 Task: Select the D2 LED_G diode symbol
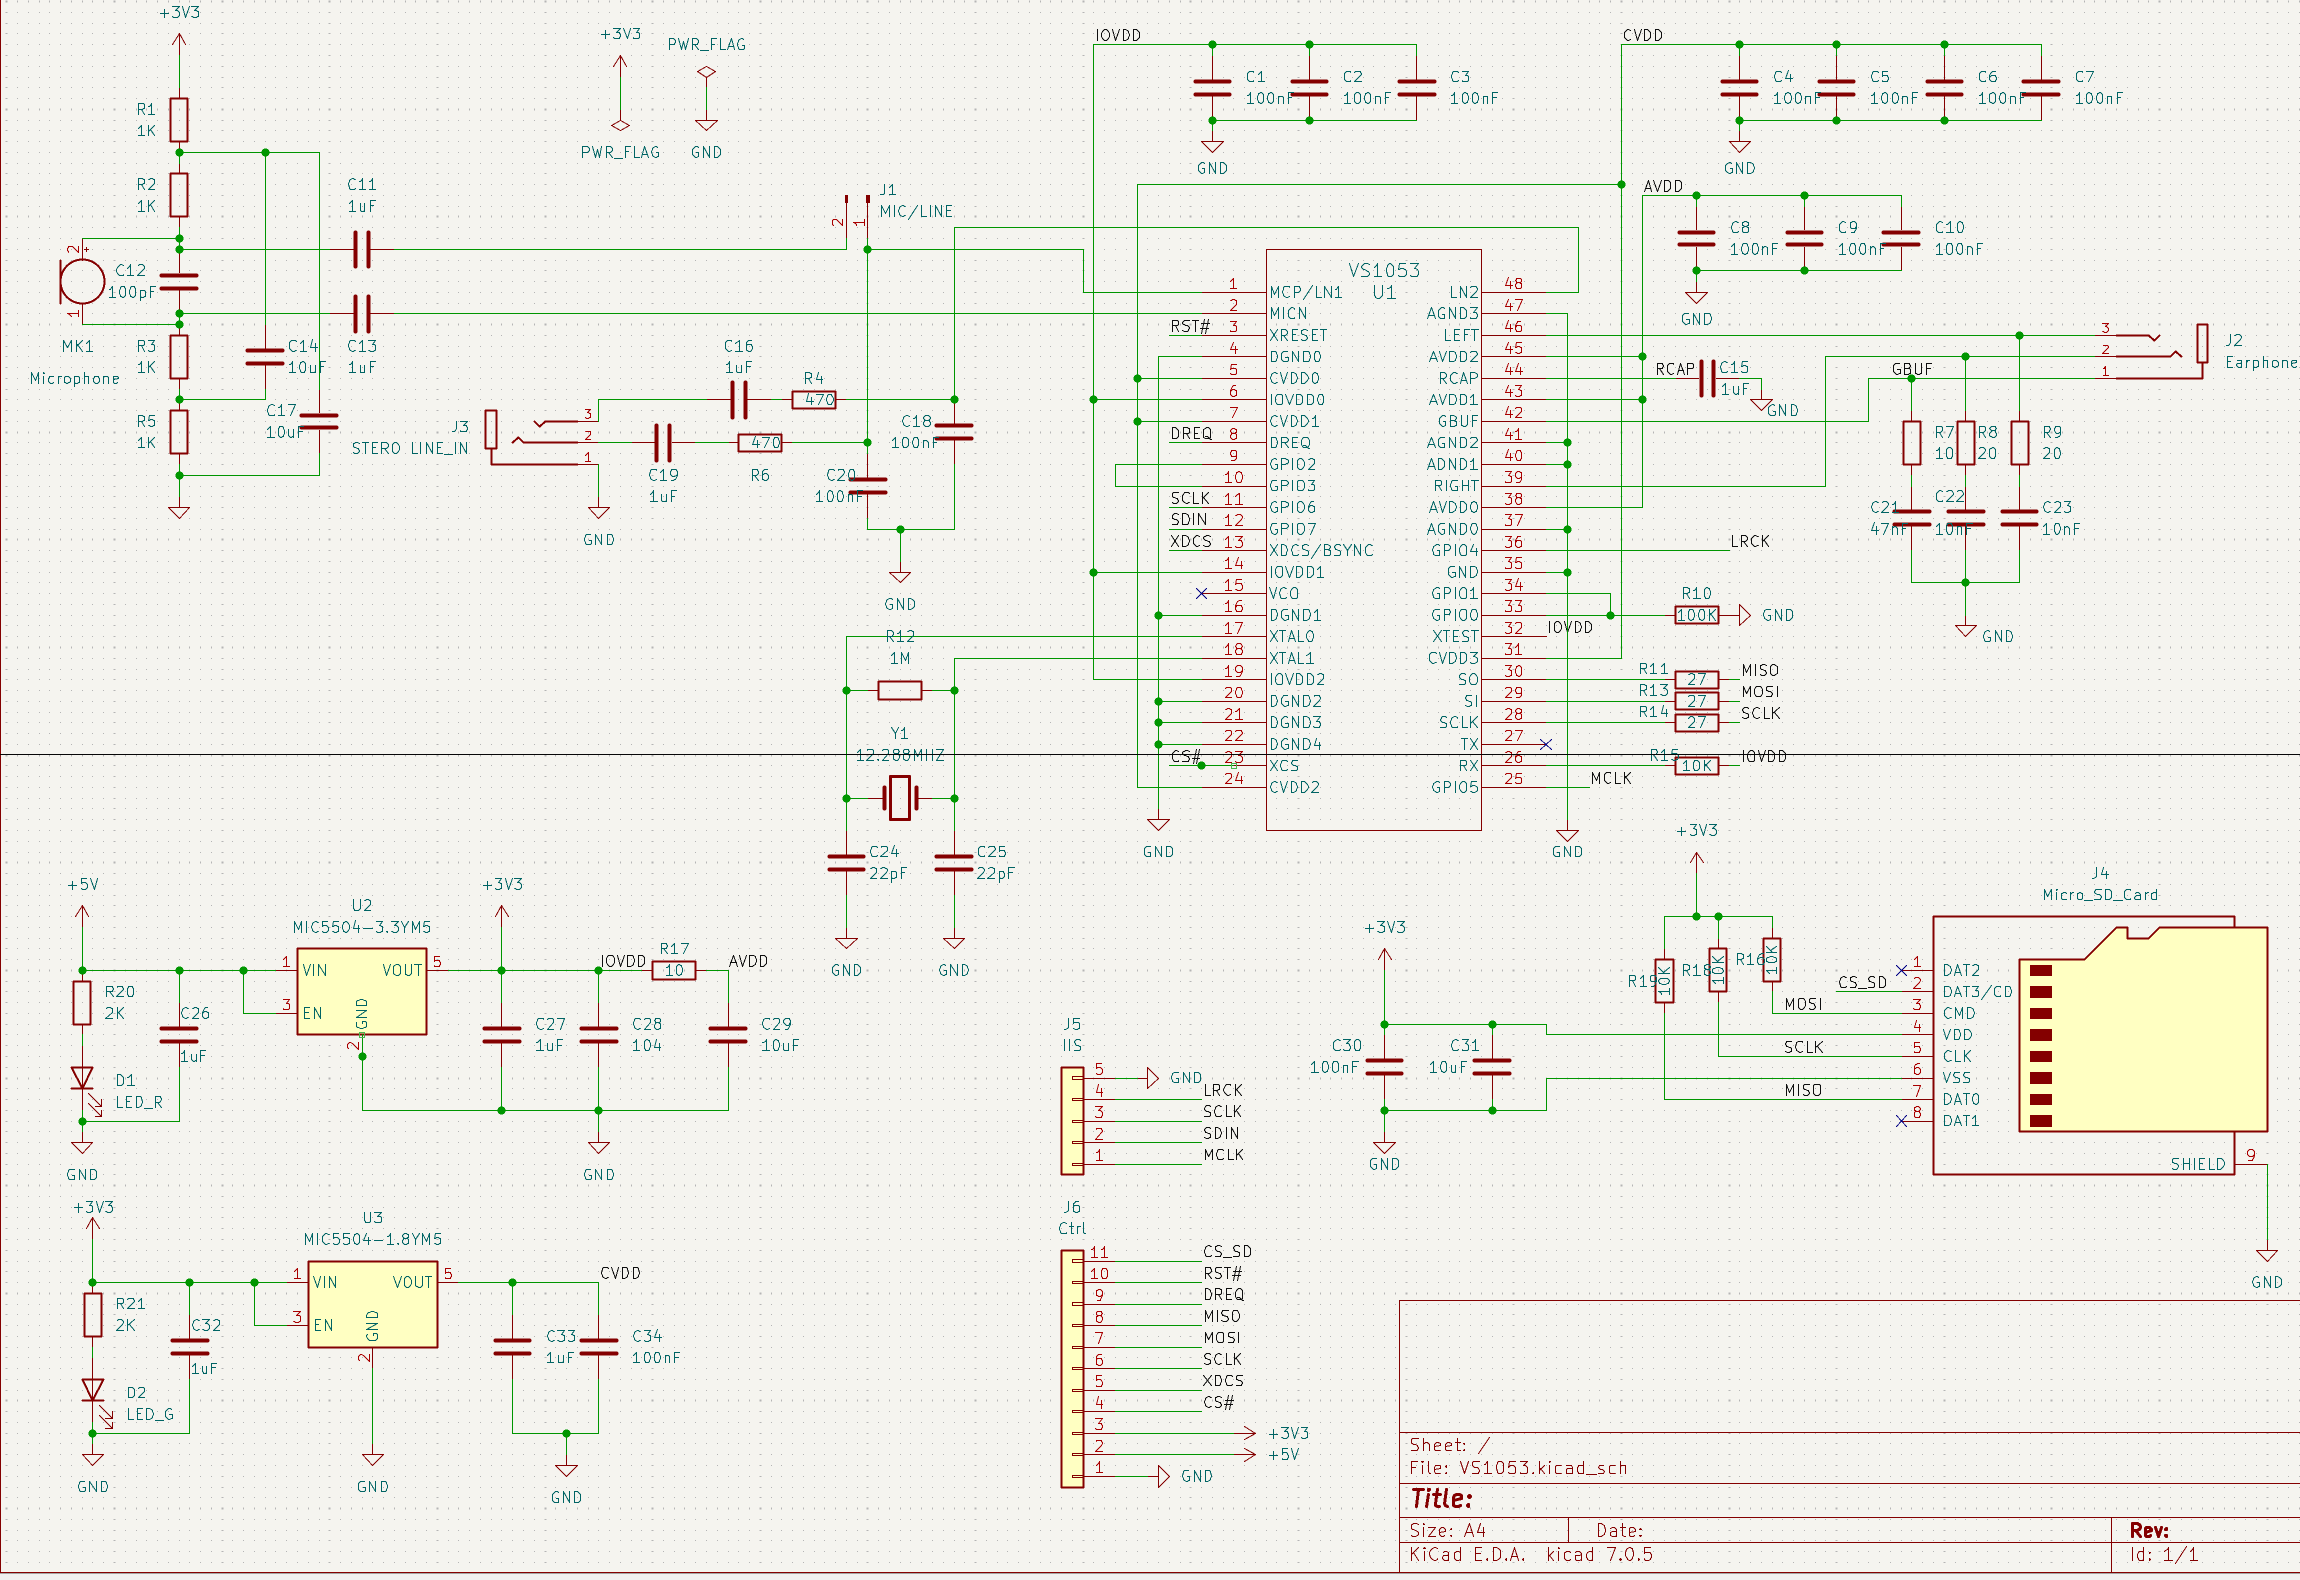[x=94, y=1392]
